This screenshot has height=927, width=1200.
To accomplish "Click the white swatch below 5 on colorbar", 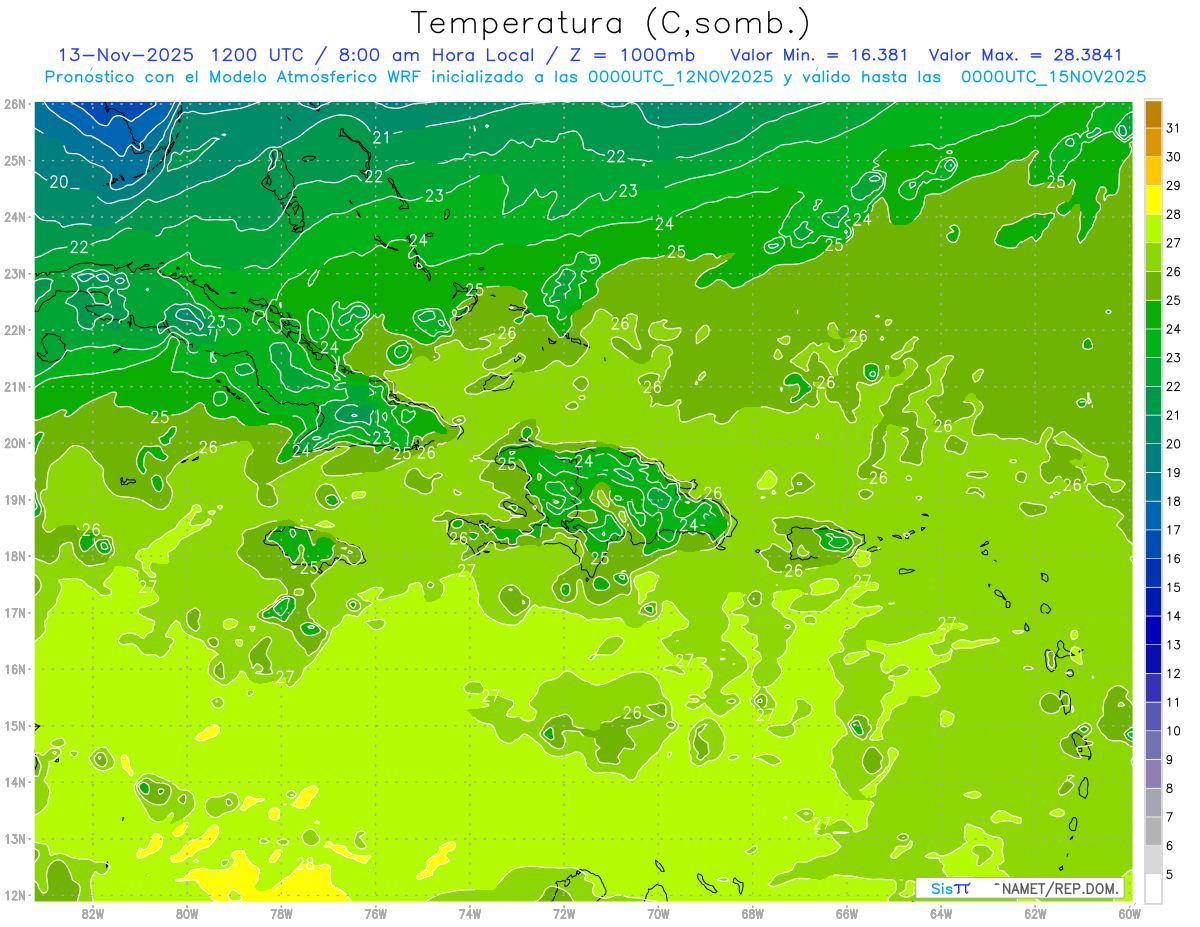I will click(1153, 888).
